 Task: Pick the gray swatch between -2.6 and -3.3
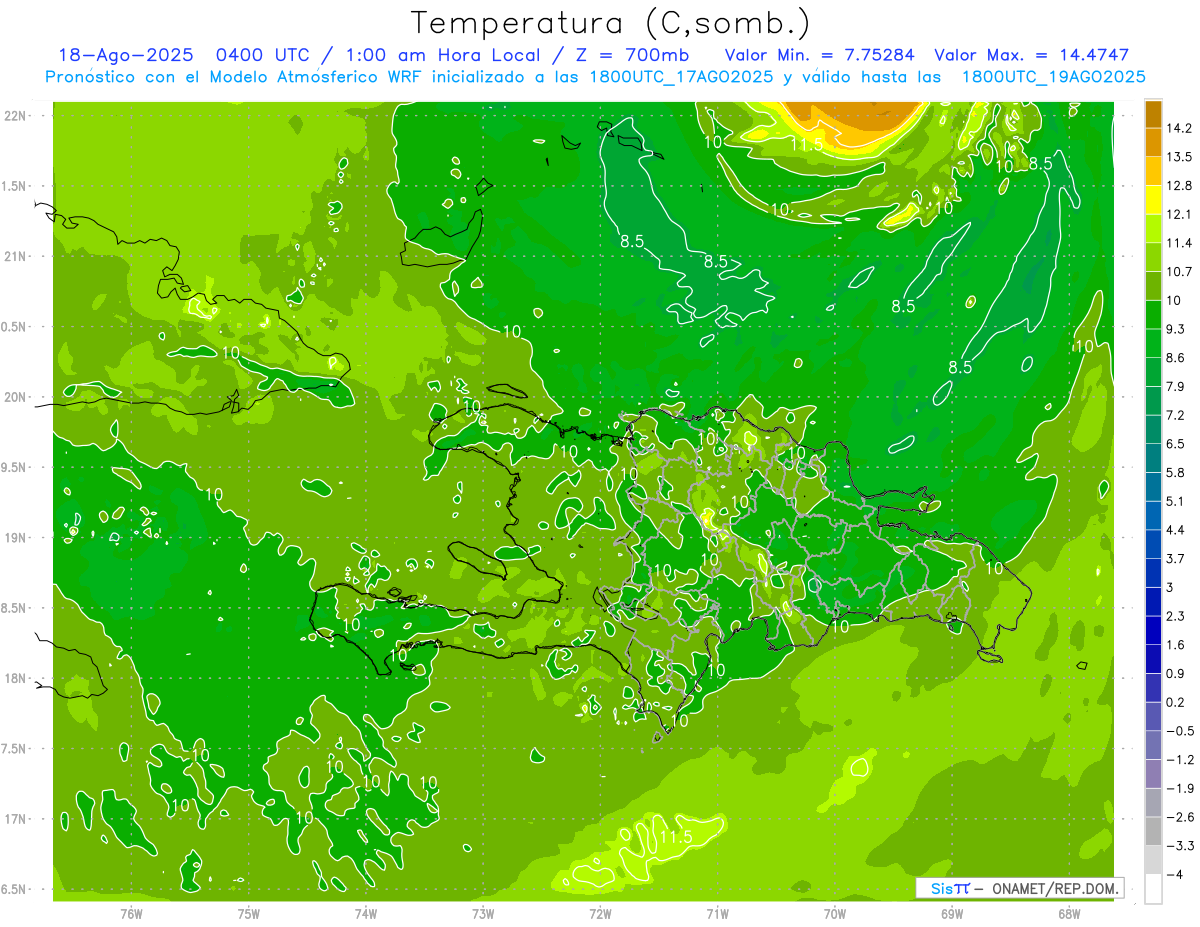[1153, 831]
